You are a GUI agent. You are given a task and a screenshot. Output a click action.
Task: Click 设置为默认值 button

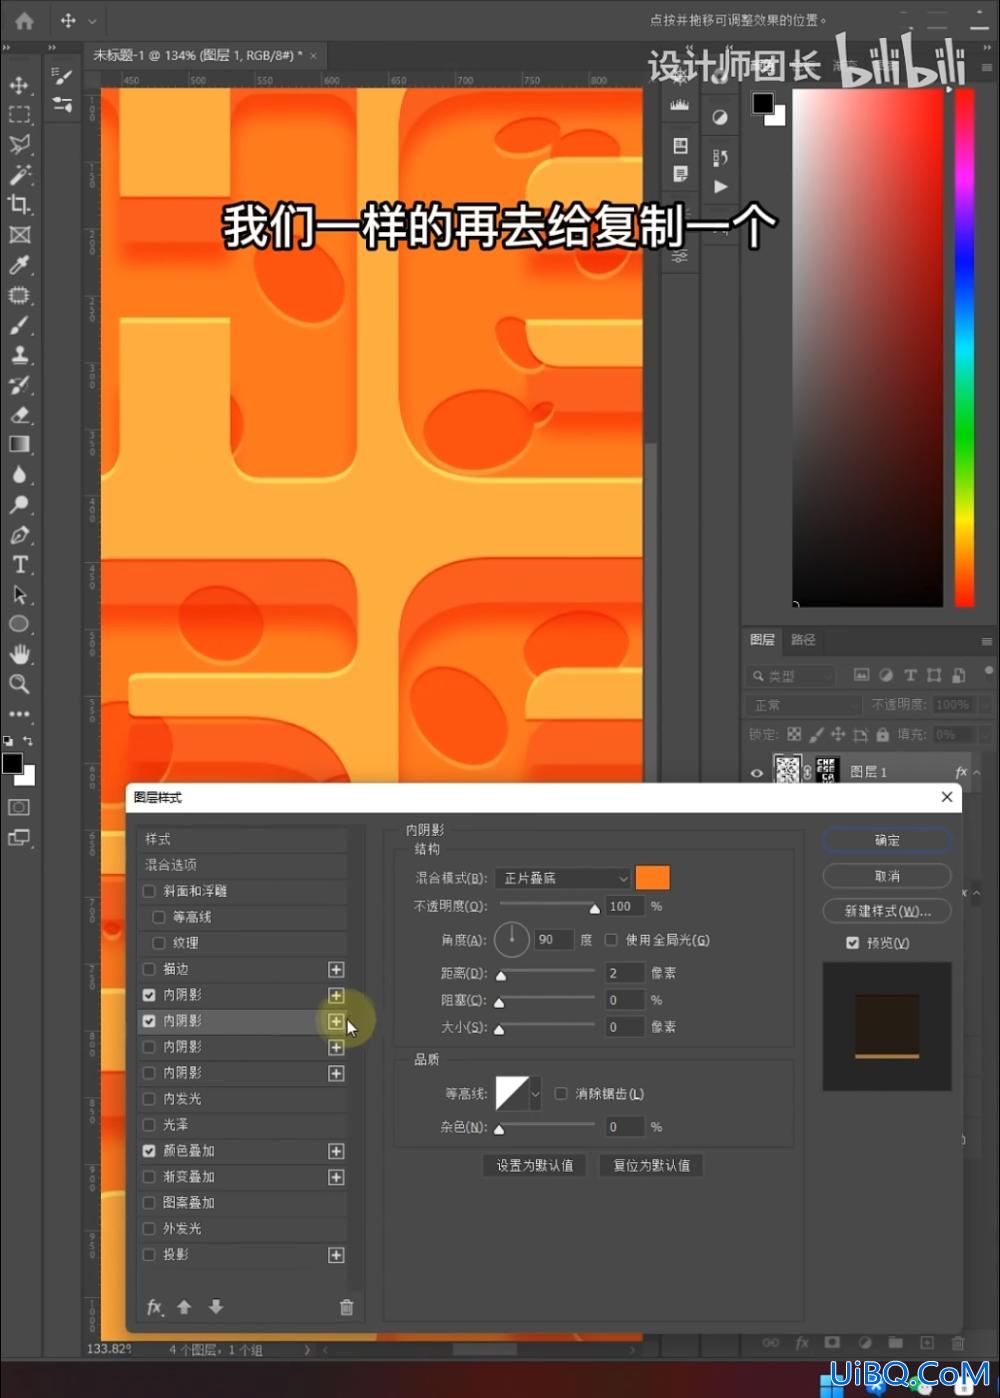[x=535, y=1166]
